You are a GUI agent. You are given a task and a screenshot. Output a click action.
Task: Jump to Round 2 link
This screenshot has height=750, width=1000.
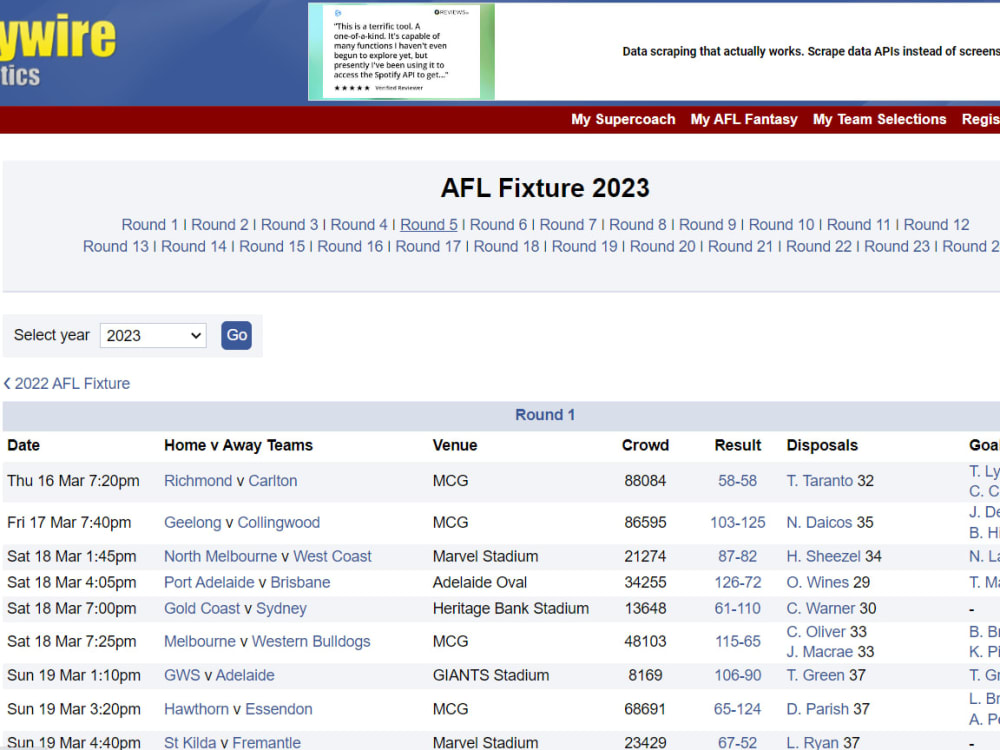(x=219, y=224)
